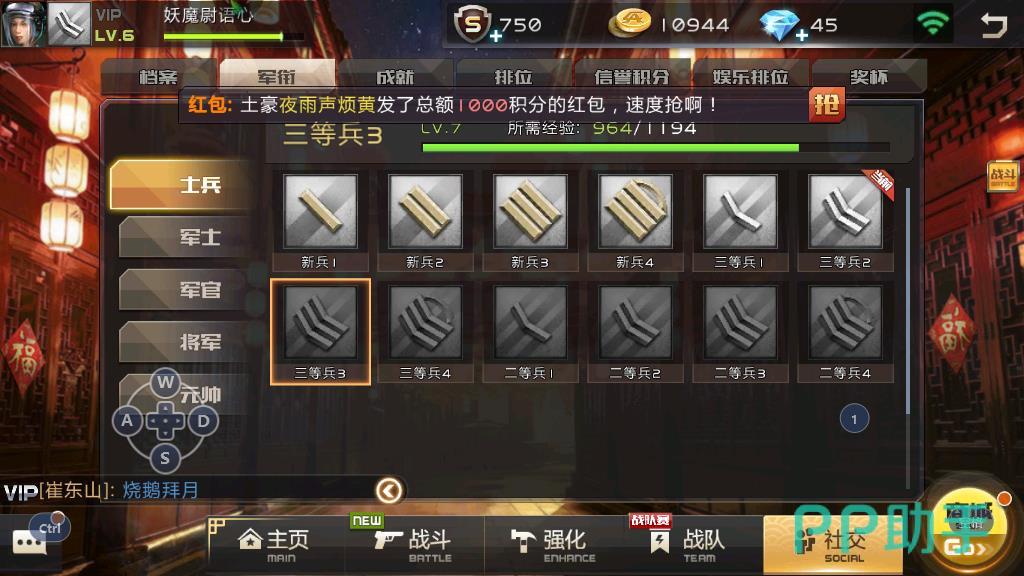Click the rank list vertical scrollbar
1024x576 pixels.
(908, 300)
